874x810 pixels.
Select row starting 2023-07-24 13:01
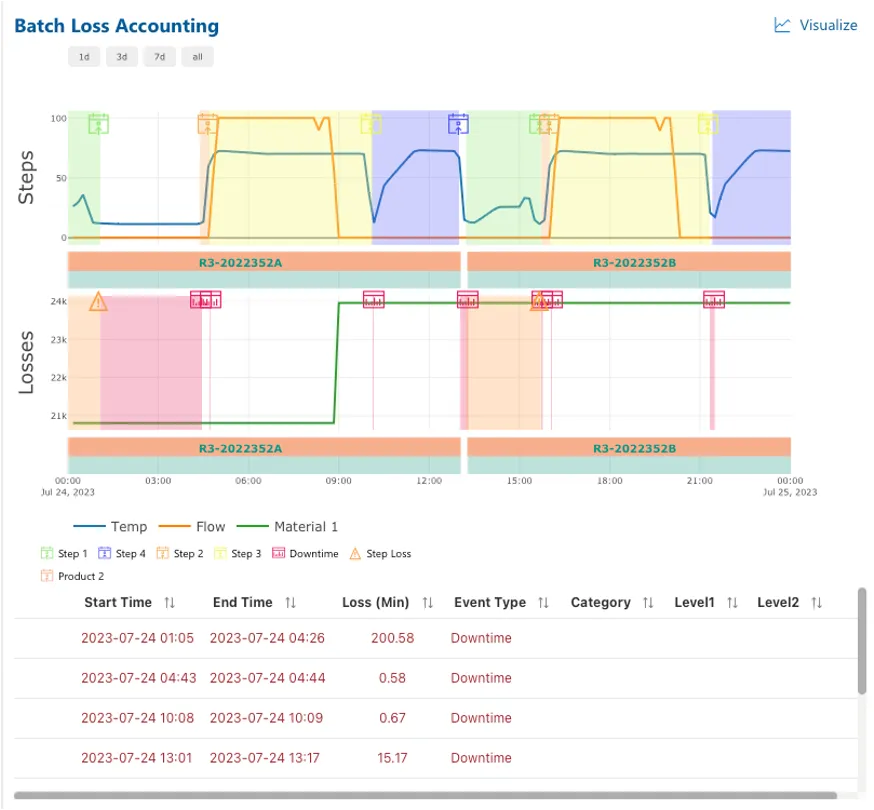point(436,759)
